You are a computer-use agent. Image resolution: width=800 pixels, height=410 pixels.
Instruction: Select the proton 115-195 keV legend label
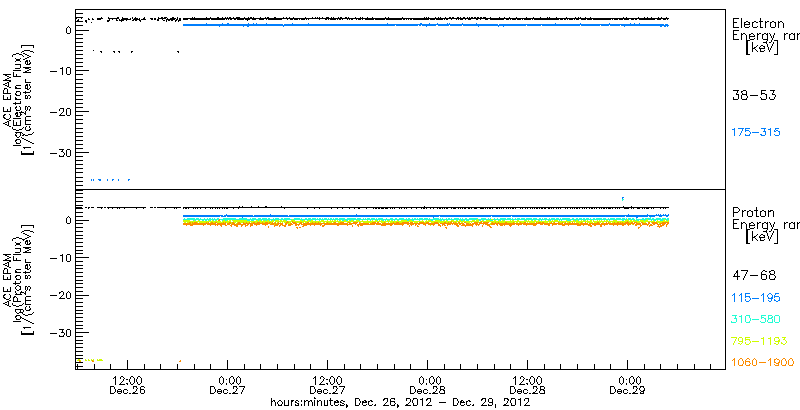pos(756,298)
